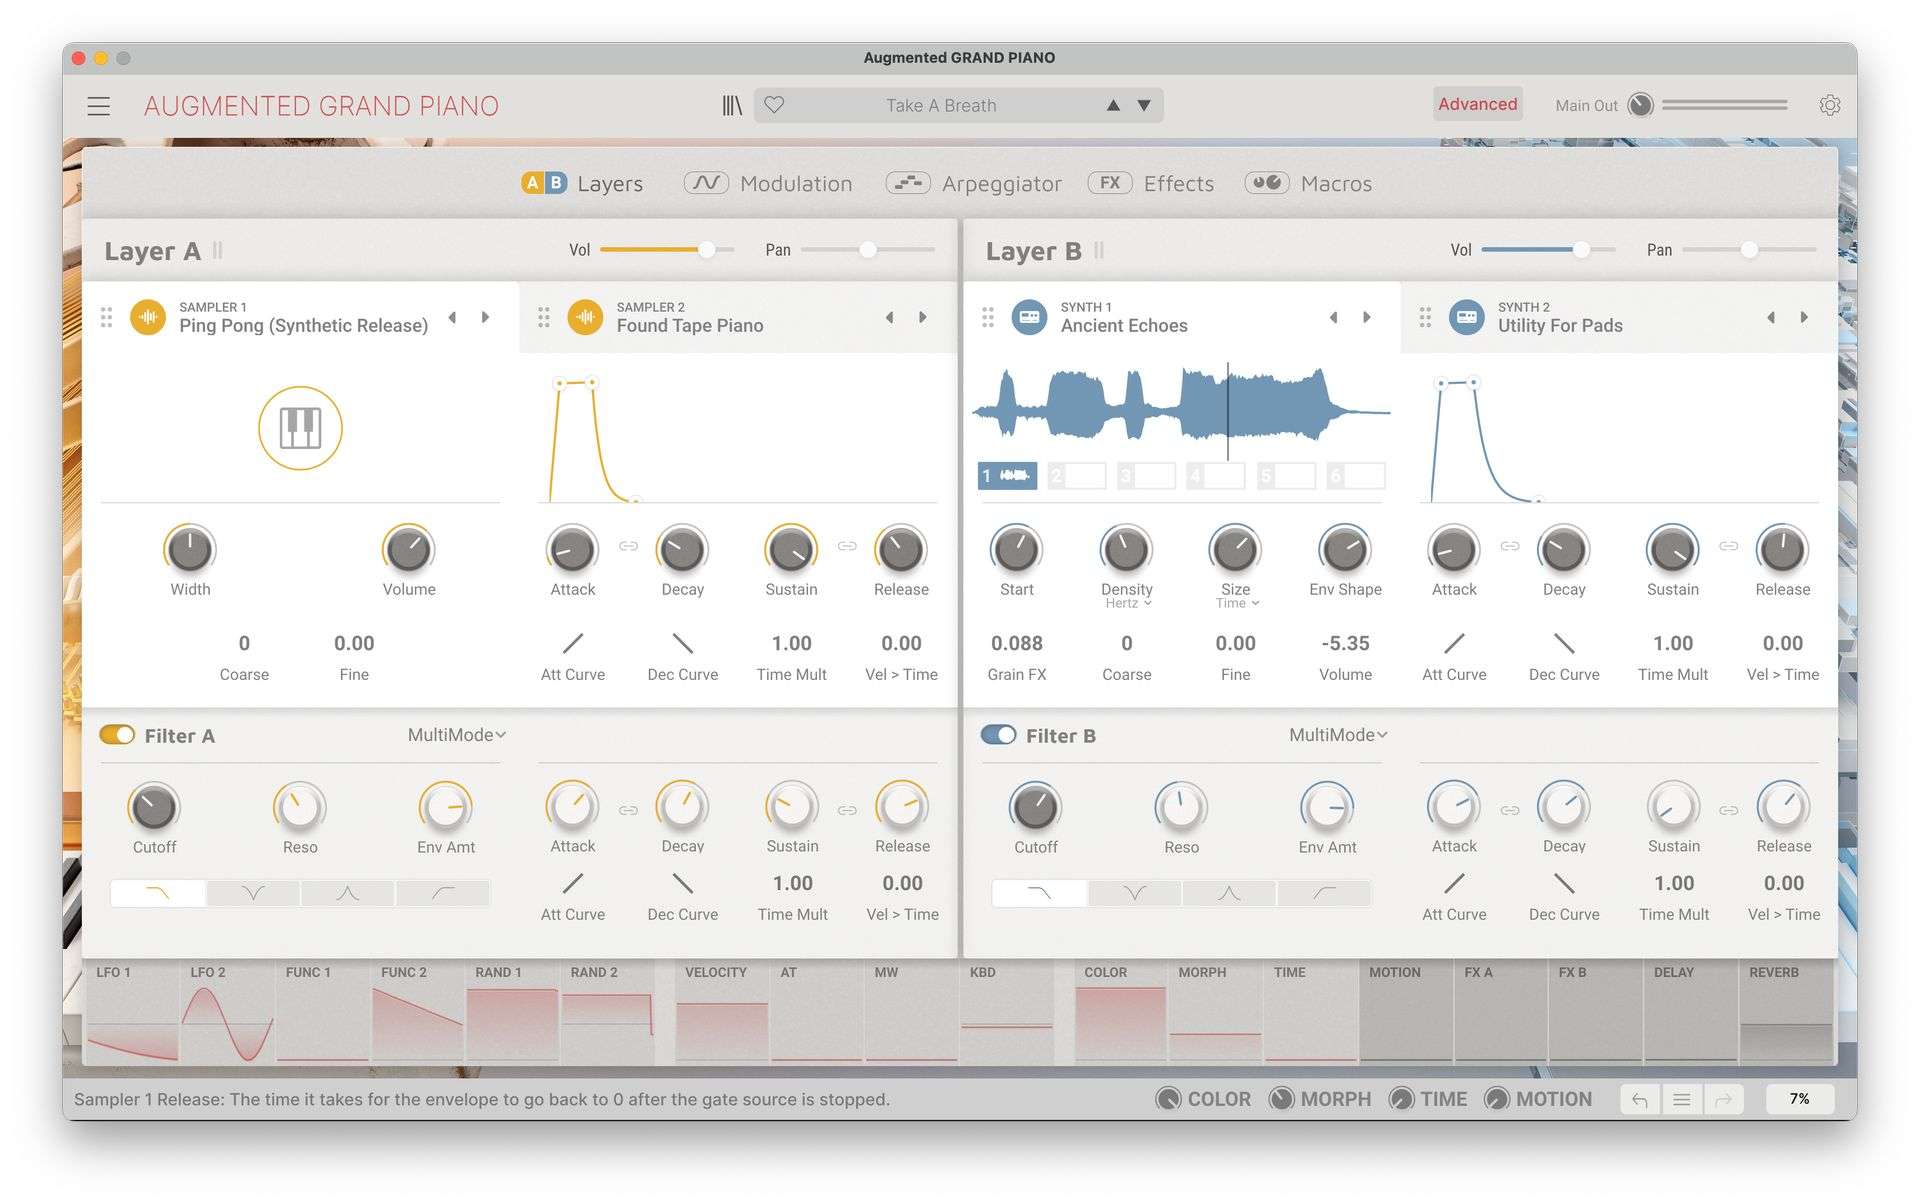Open Filter B MultiMode dropdown

1338,735
